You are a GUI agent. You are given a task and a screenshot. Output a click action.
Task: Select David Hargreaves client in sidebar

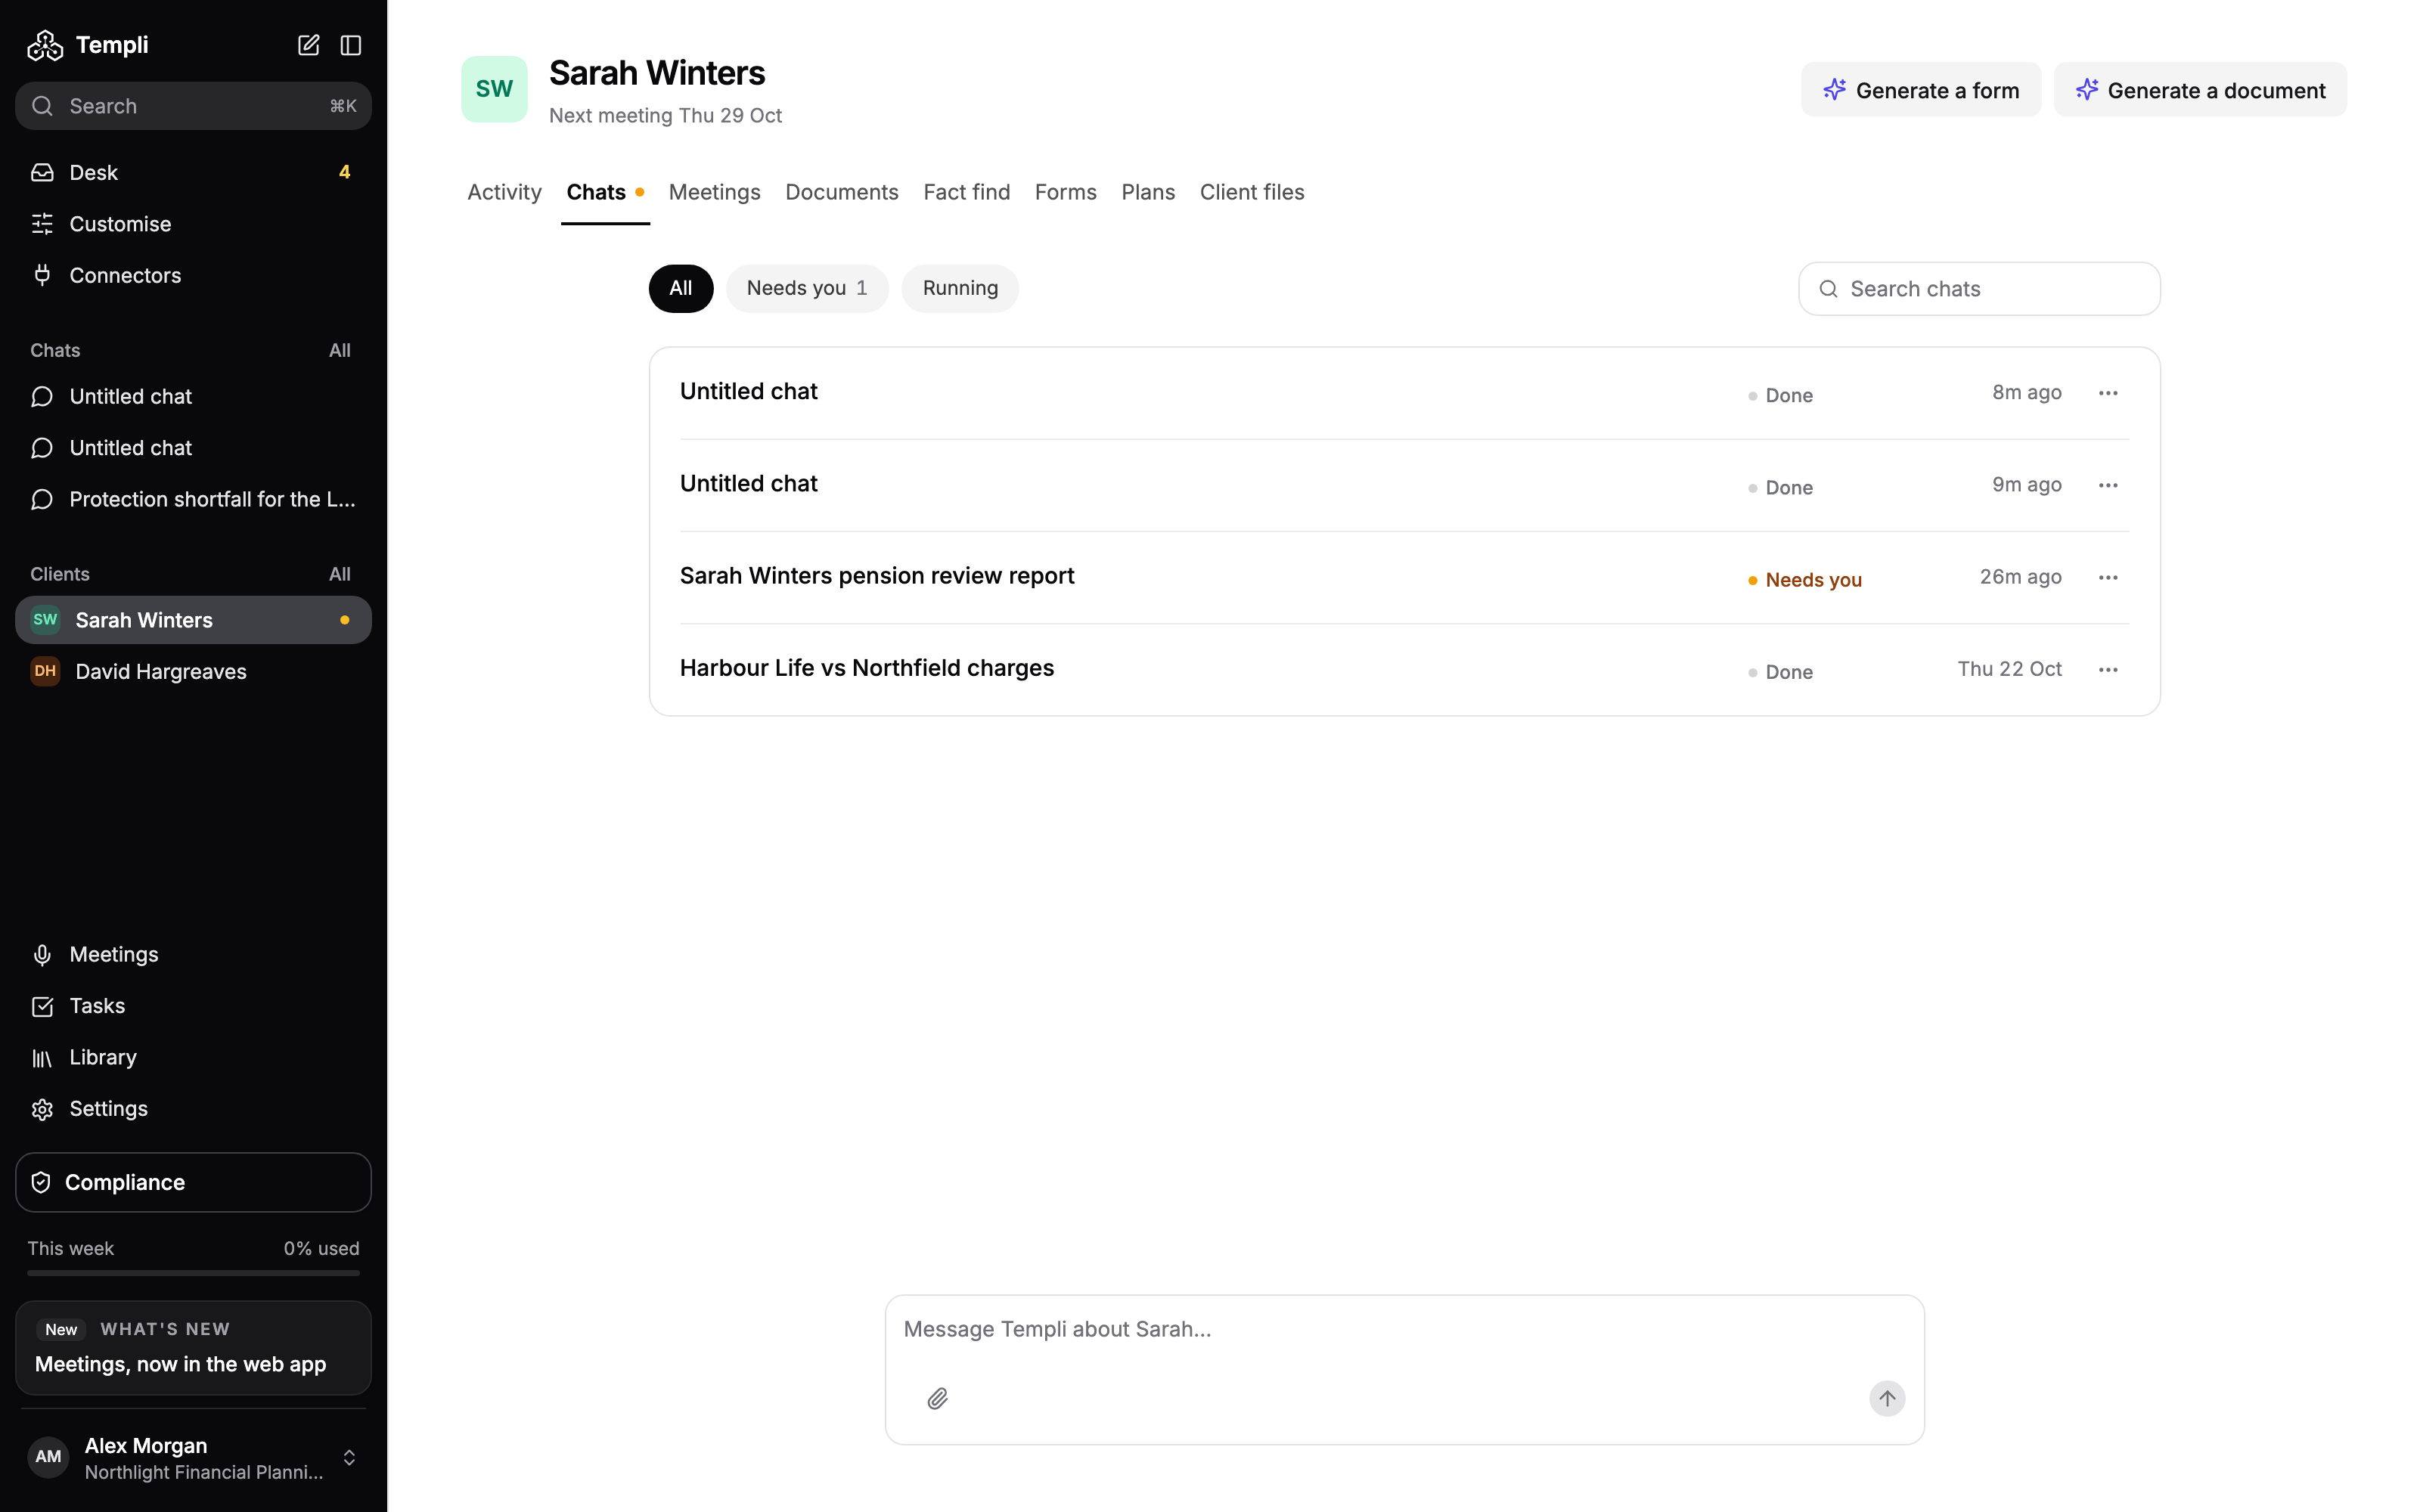[193, 671]
